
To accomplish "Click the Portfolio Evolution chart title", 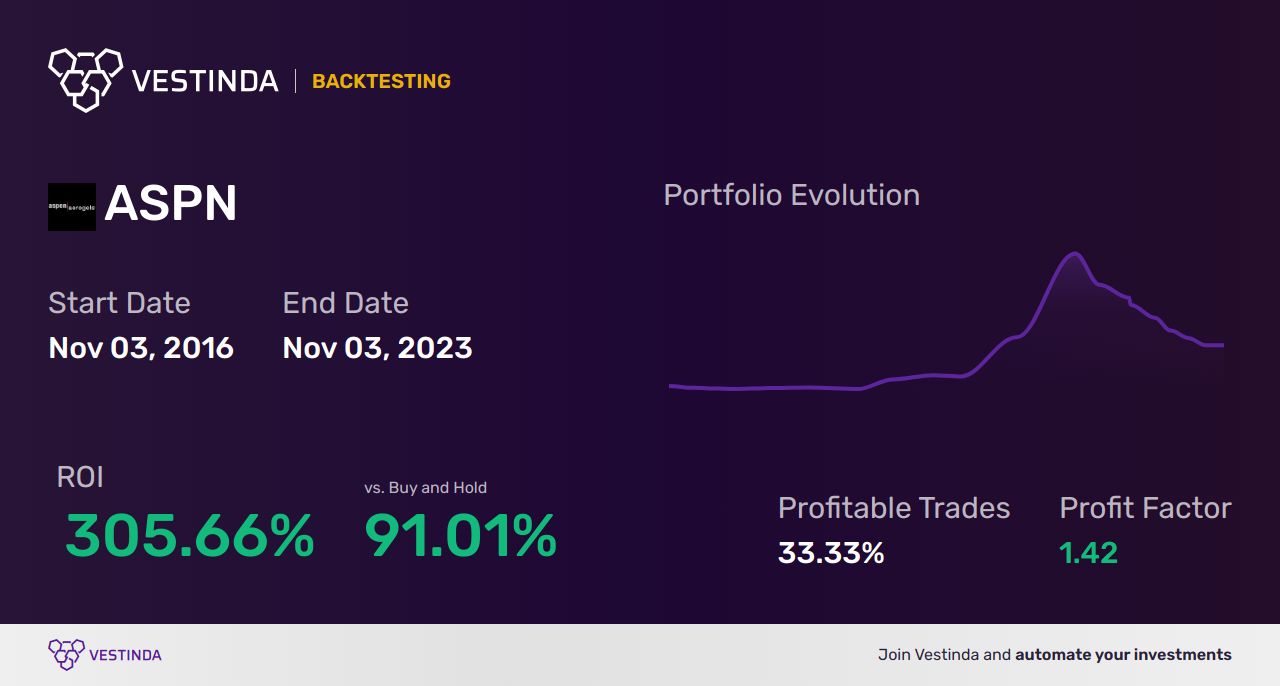I will [791, 195].
